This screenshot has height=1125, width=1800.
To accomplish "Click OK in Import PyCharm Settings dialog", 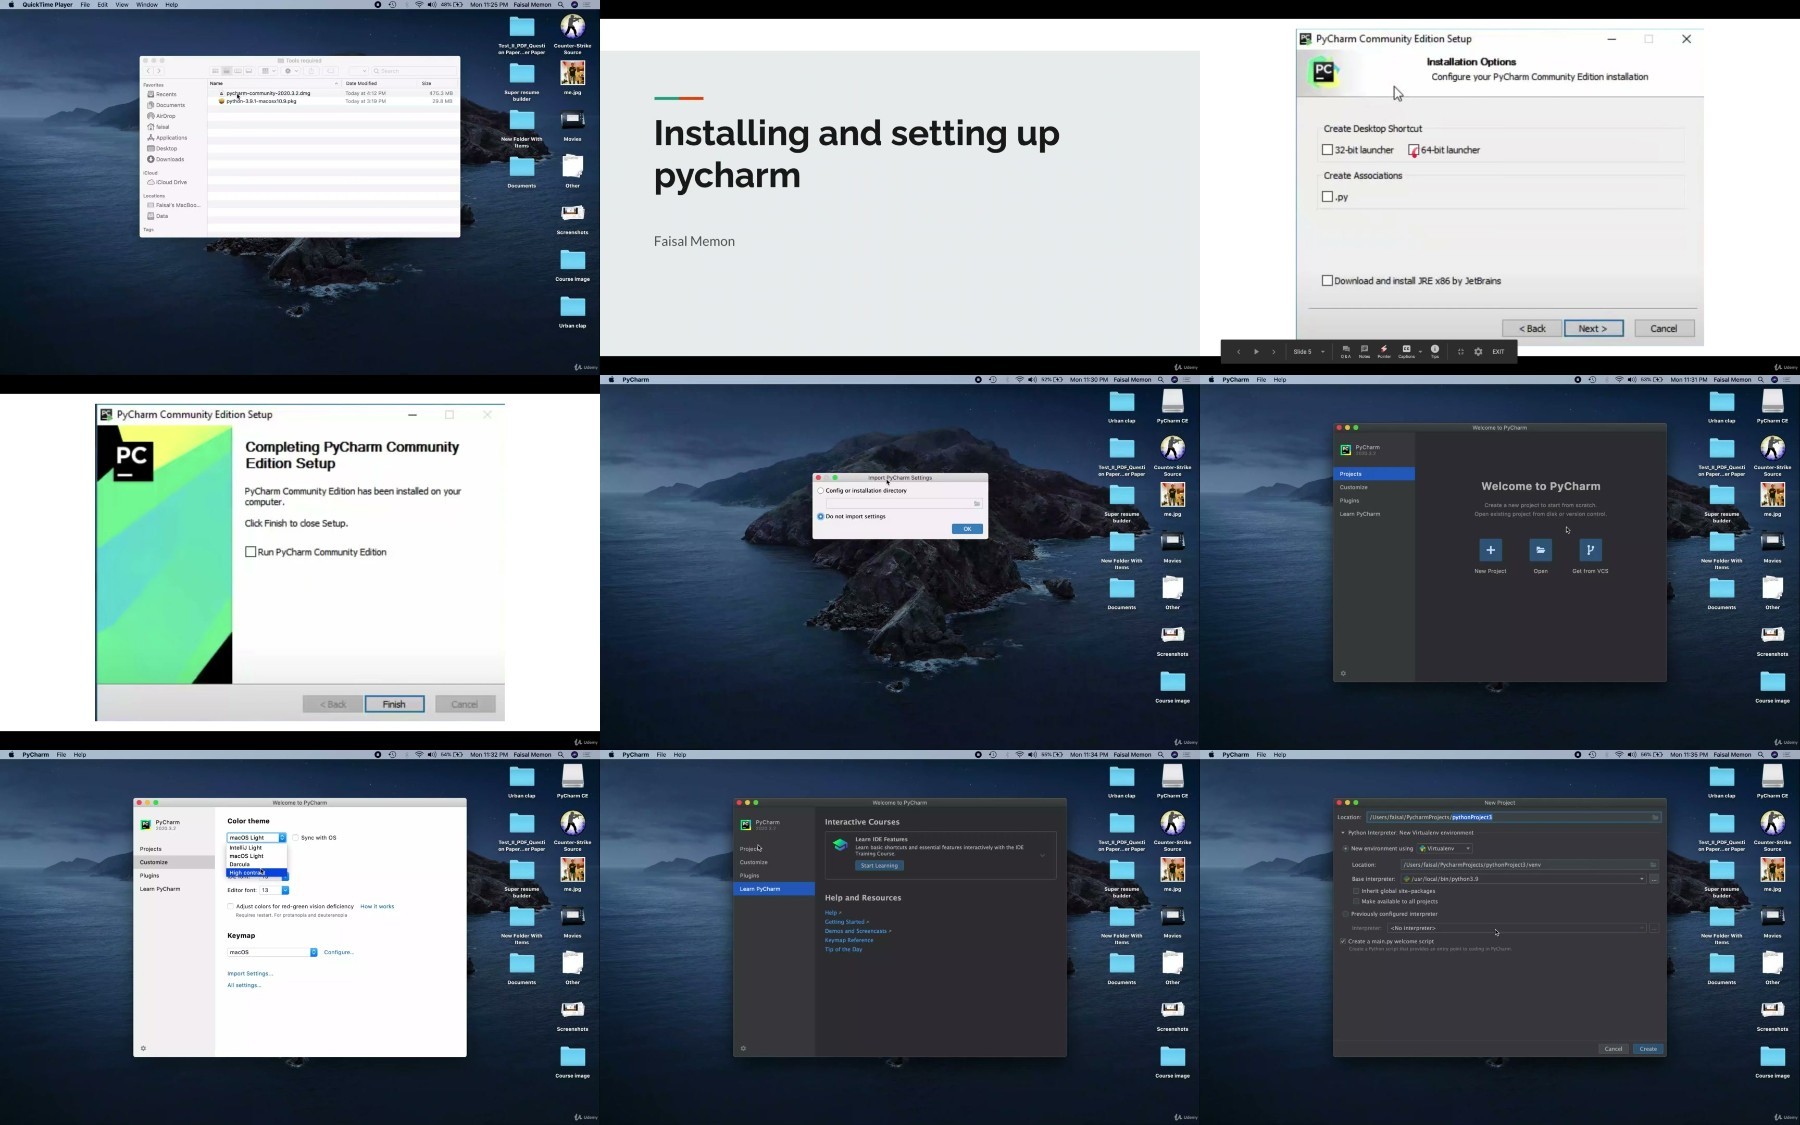I will (967, 529).
